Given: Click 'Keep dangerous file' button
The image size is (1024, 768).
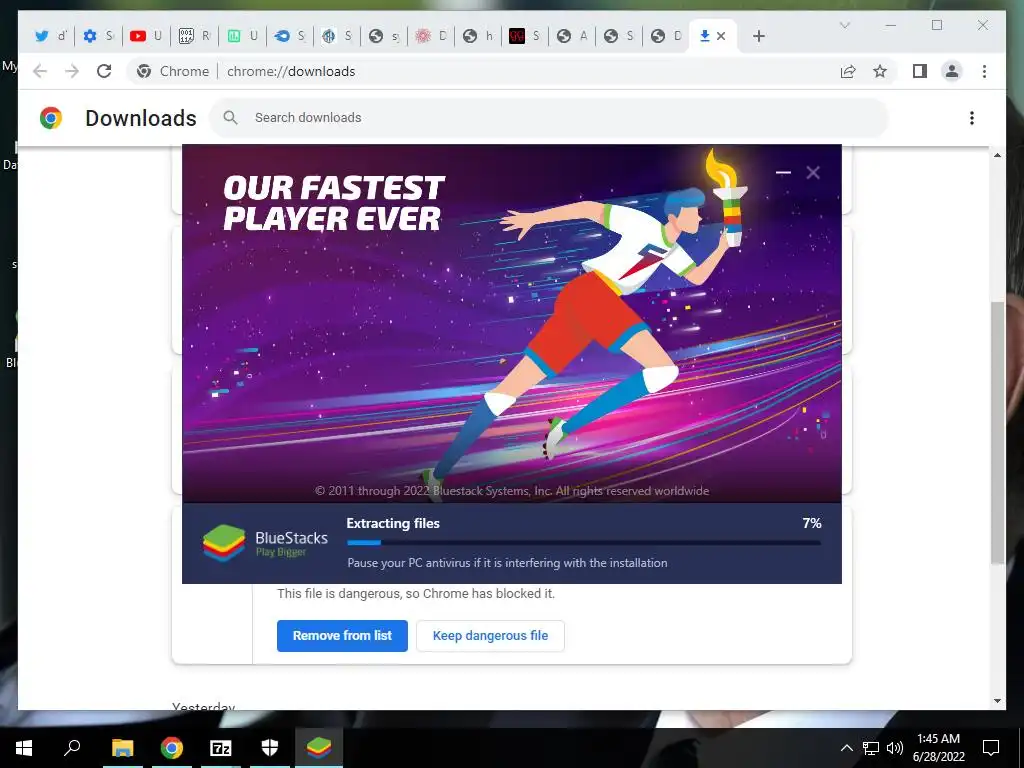Looking at the screenshot, I should tap(490, 635).
